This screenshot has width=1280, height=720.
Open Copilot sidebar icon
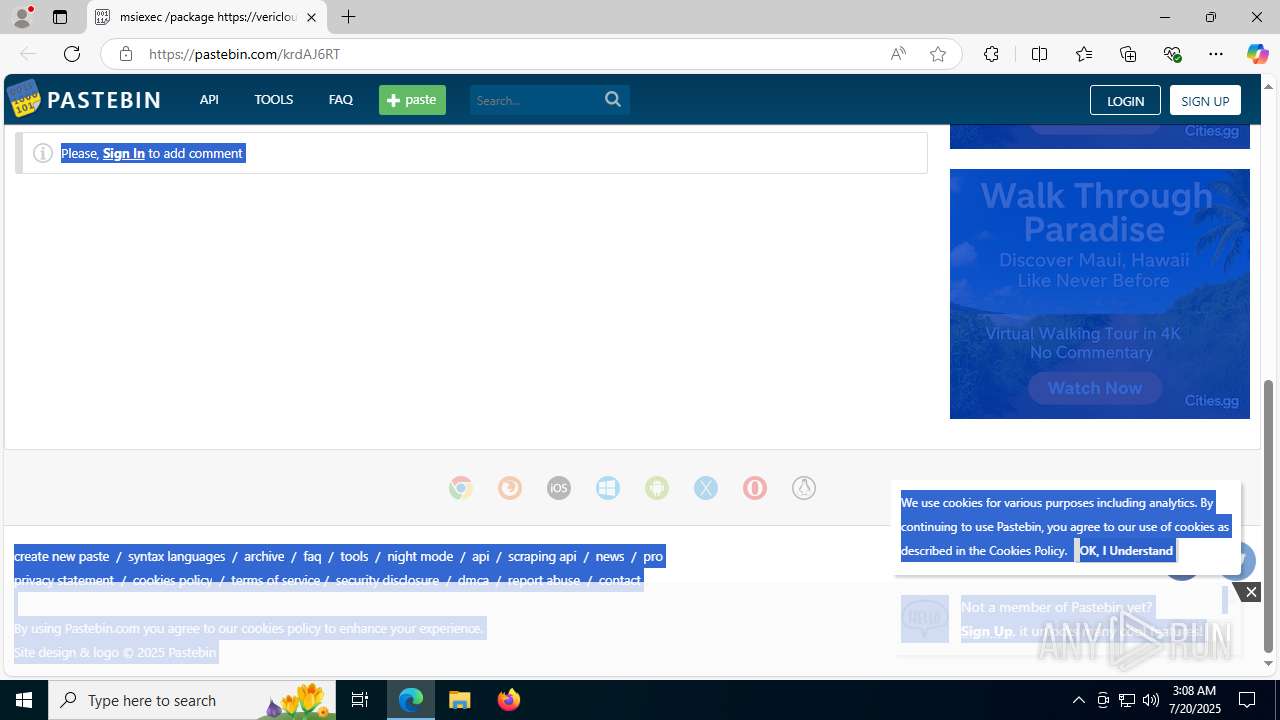(x=1257, y=54)
